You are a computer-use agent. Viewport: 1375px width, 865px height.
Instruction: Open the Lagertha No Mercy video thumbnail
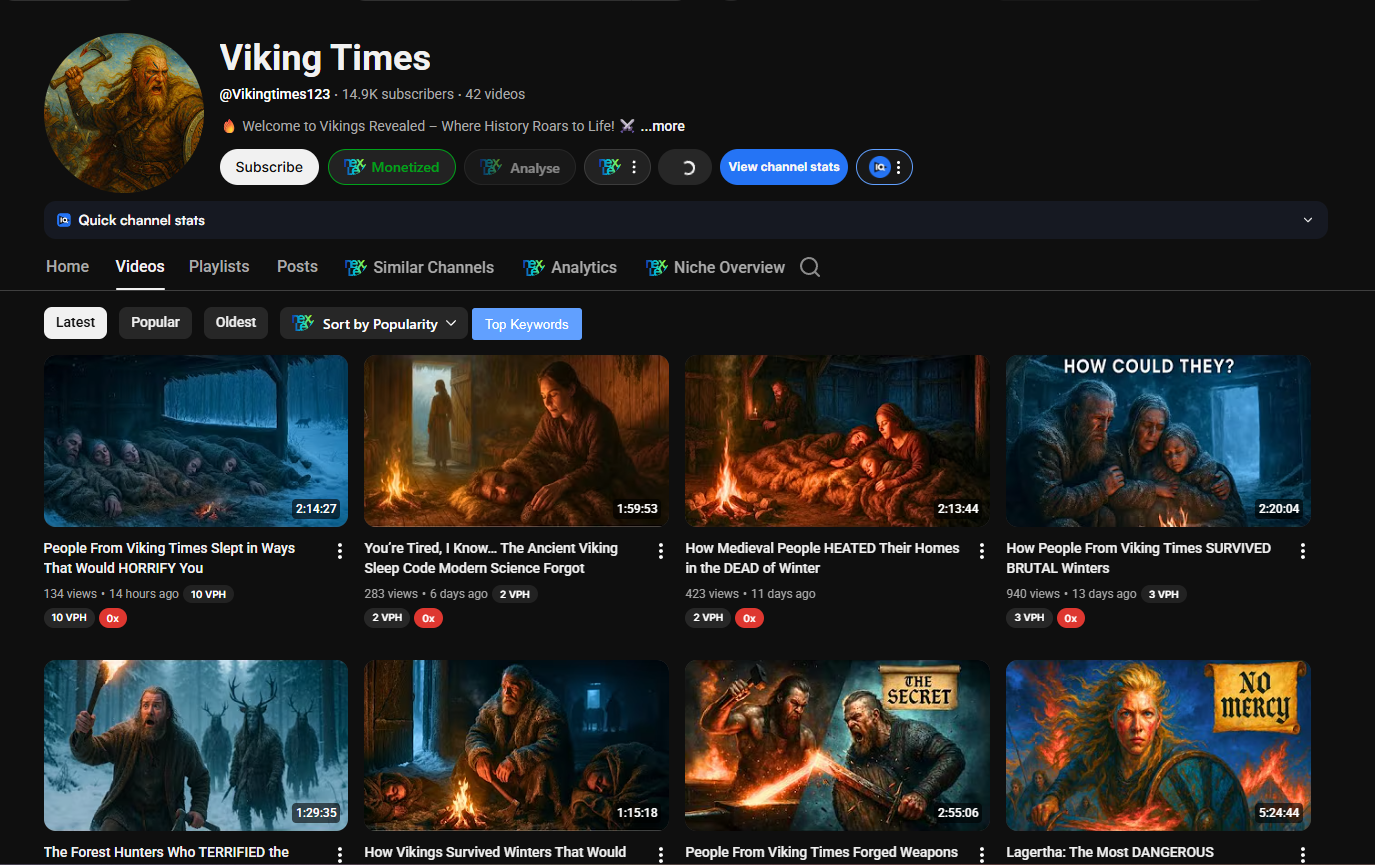pos(1158,745)
